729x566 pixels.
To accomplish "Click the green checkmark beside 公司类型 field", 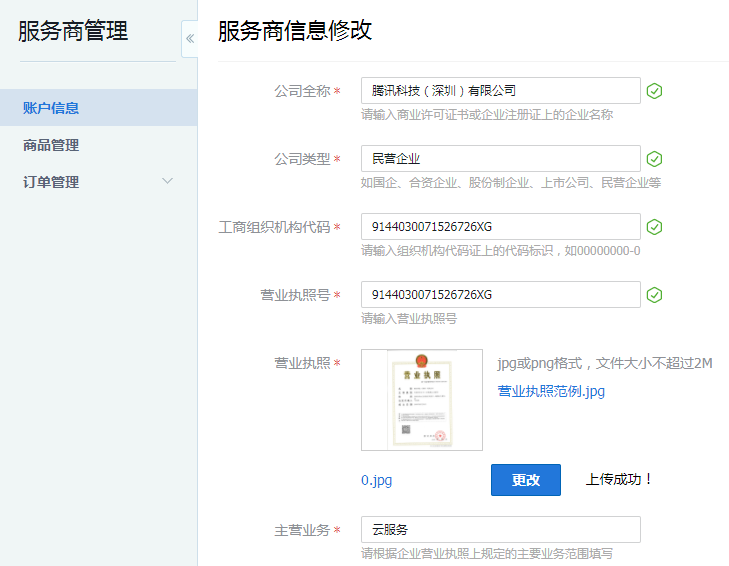I will coord(654,159).
